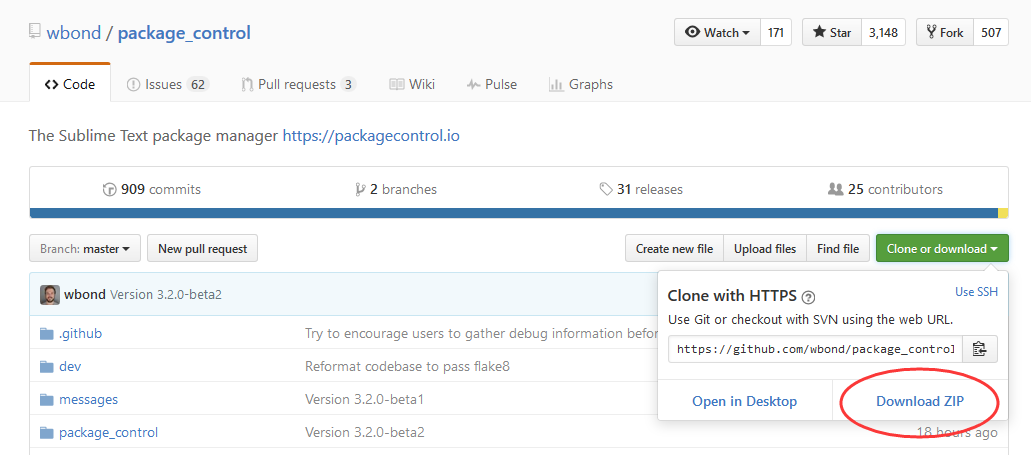This screenshot has height=455, width=1031.
Task: Select the clone URL input field
Action: click(815, 349)
